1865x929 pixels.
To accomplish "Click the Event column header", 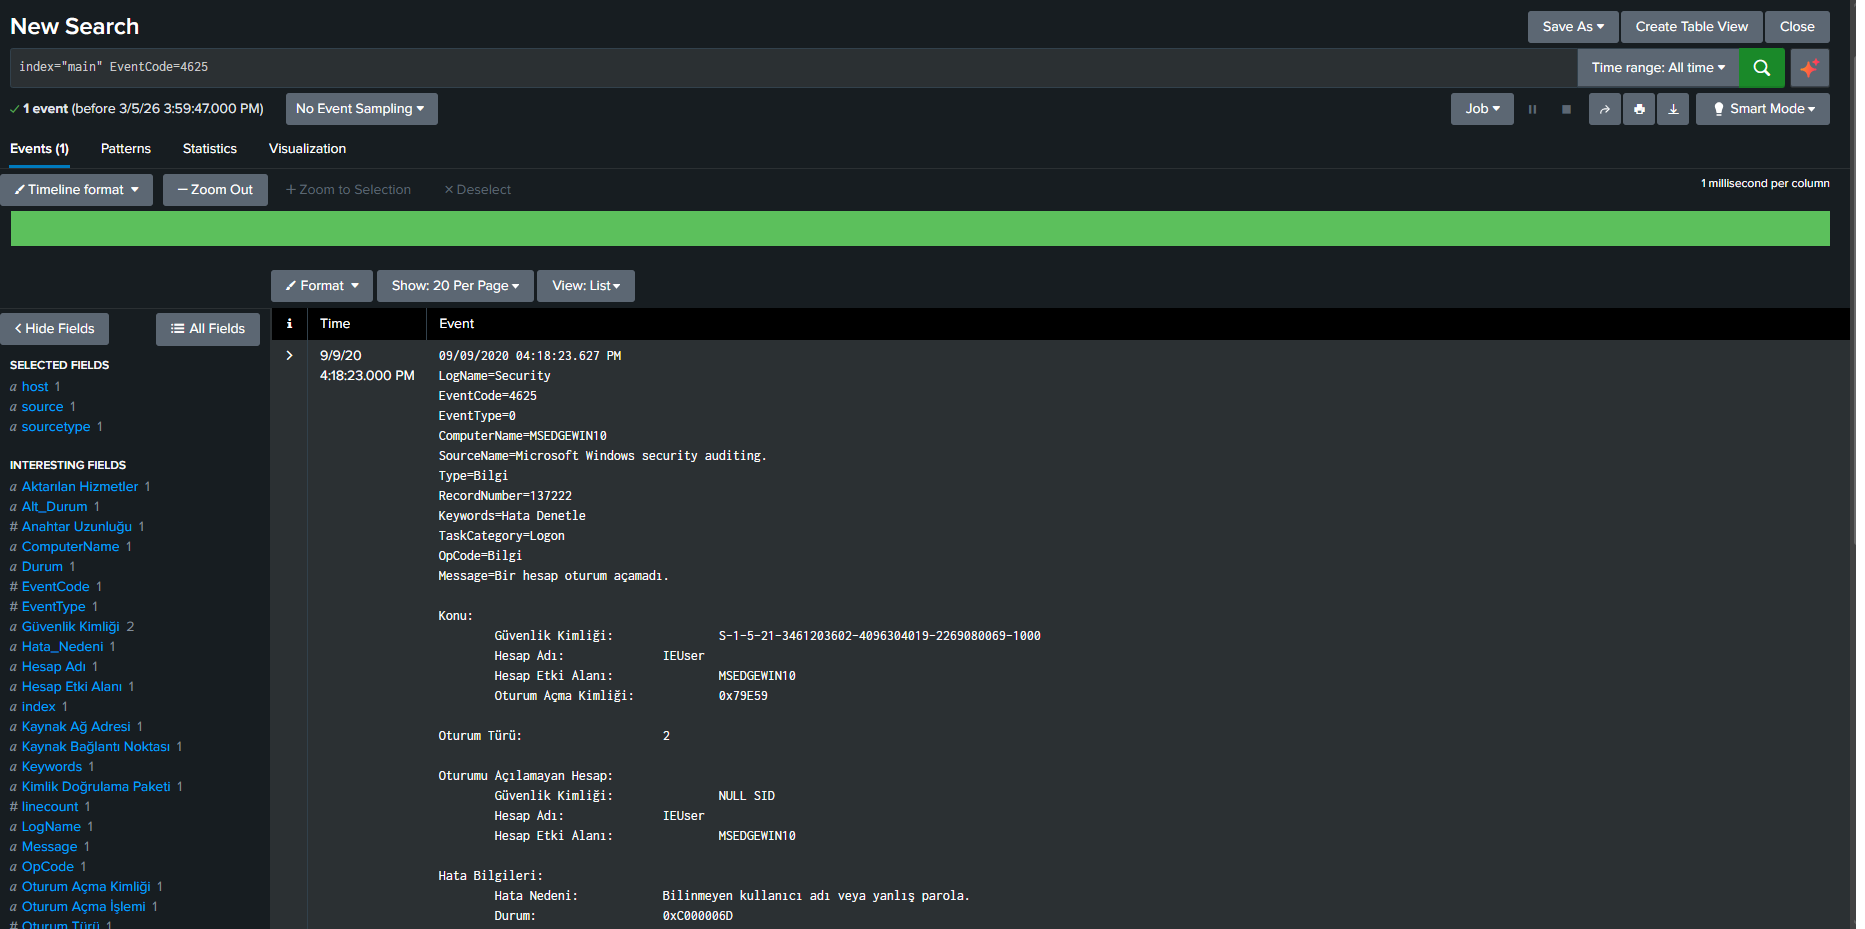I will pos(457,324).
